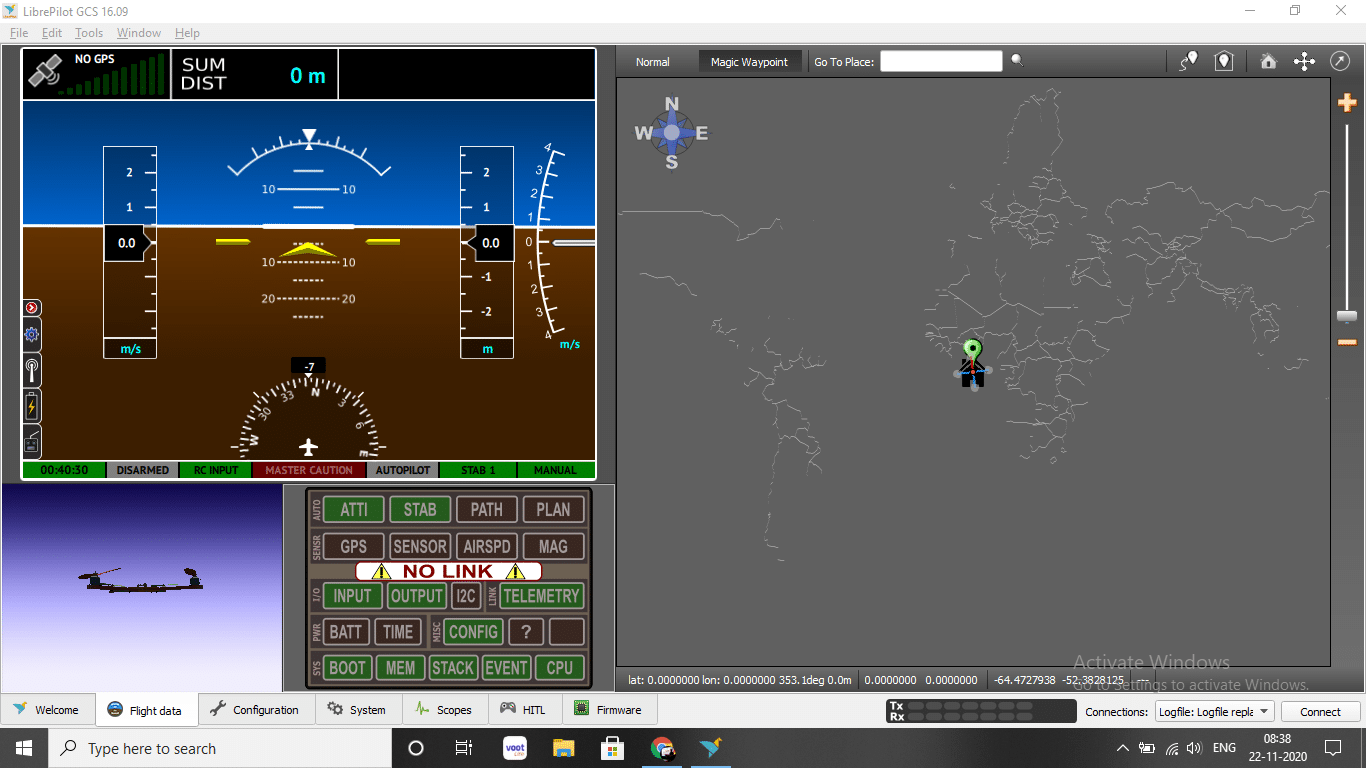Screen dimensions: 1366x768
Task: Show hidden system tray icons
Action: [x=1122, y=748]
